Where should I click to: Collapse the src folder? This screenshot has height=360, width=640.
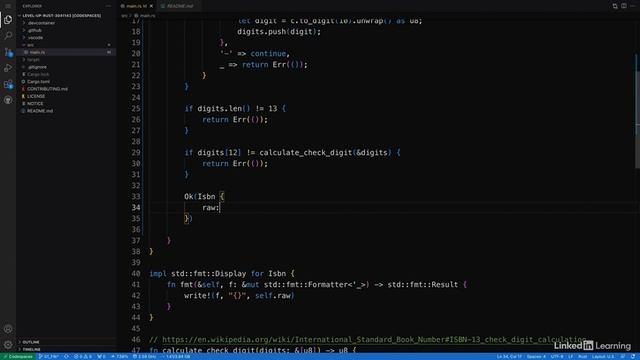point(30,45)
